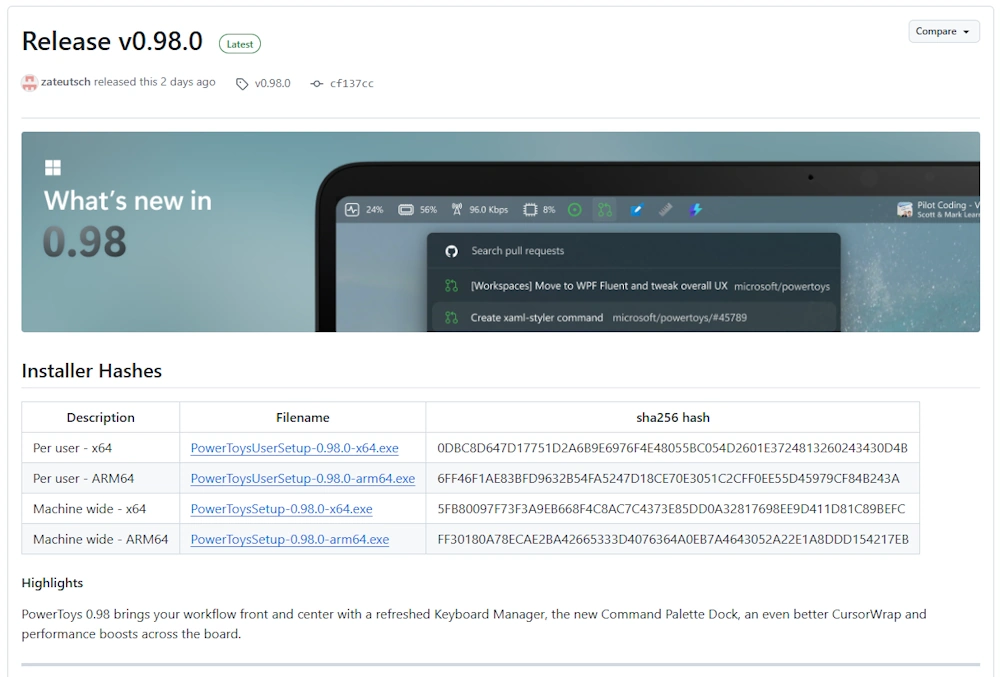
Task: Click the memory icon showing 56%
Action: 406,210
